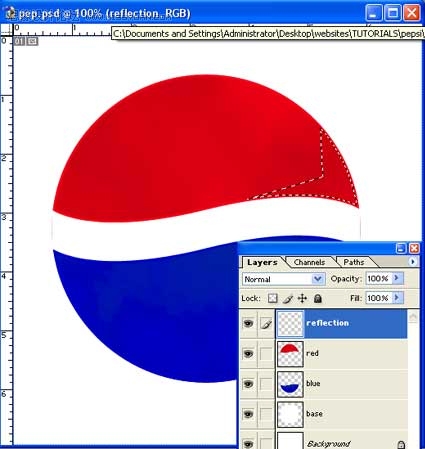Close the pep.psd document window
The image size is (425, 449).
pos(412,13)
